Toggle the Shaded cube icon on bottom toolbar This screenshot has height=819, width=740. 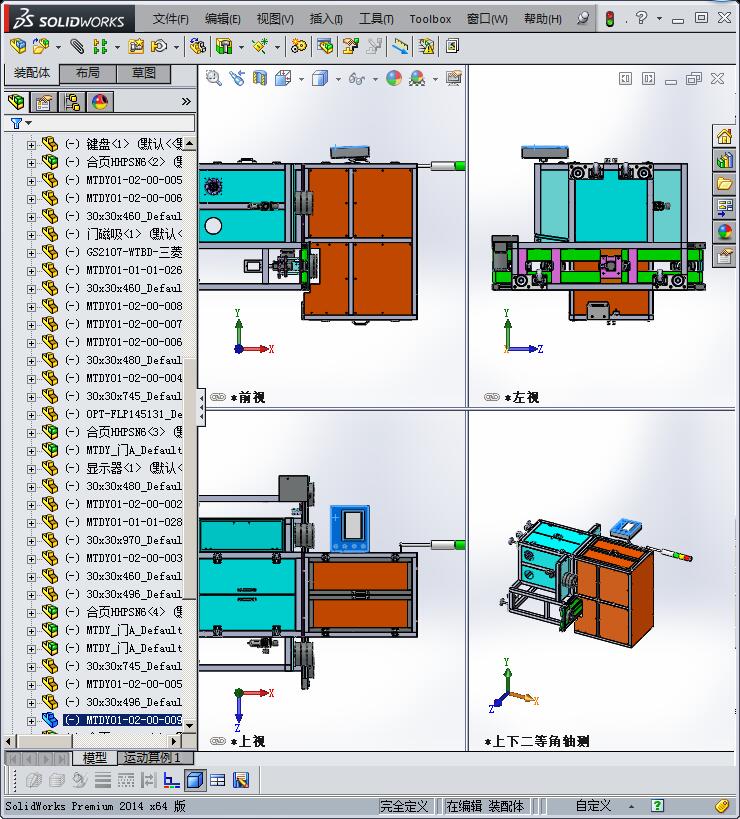195,780
